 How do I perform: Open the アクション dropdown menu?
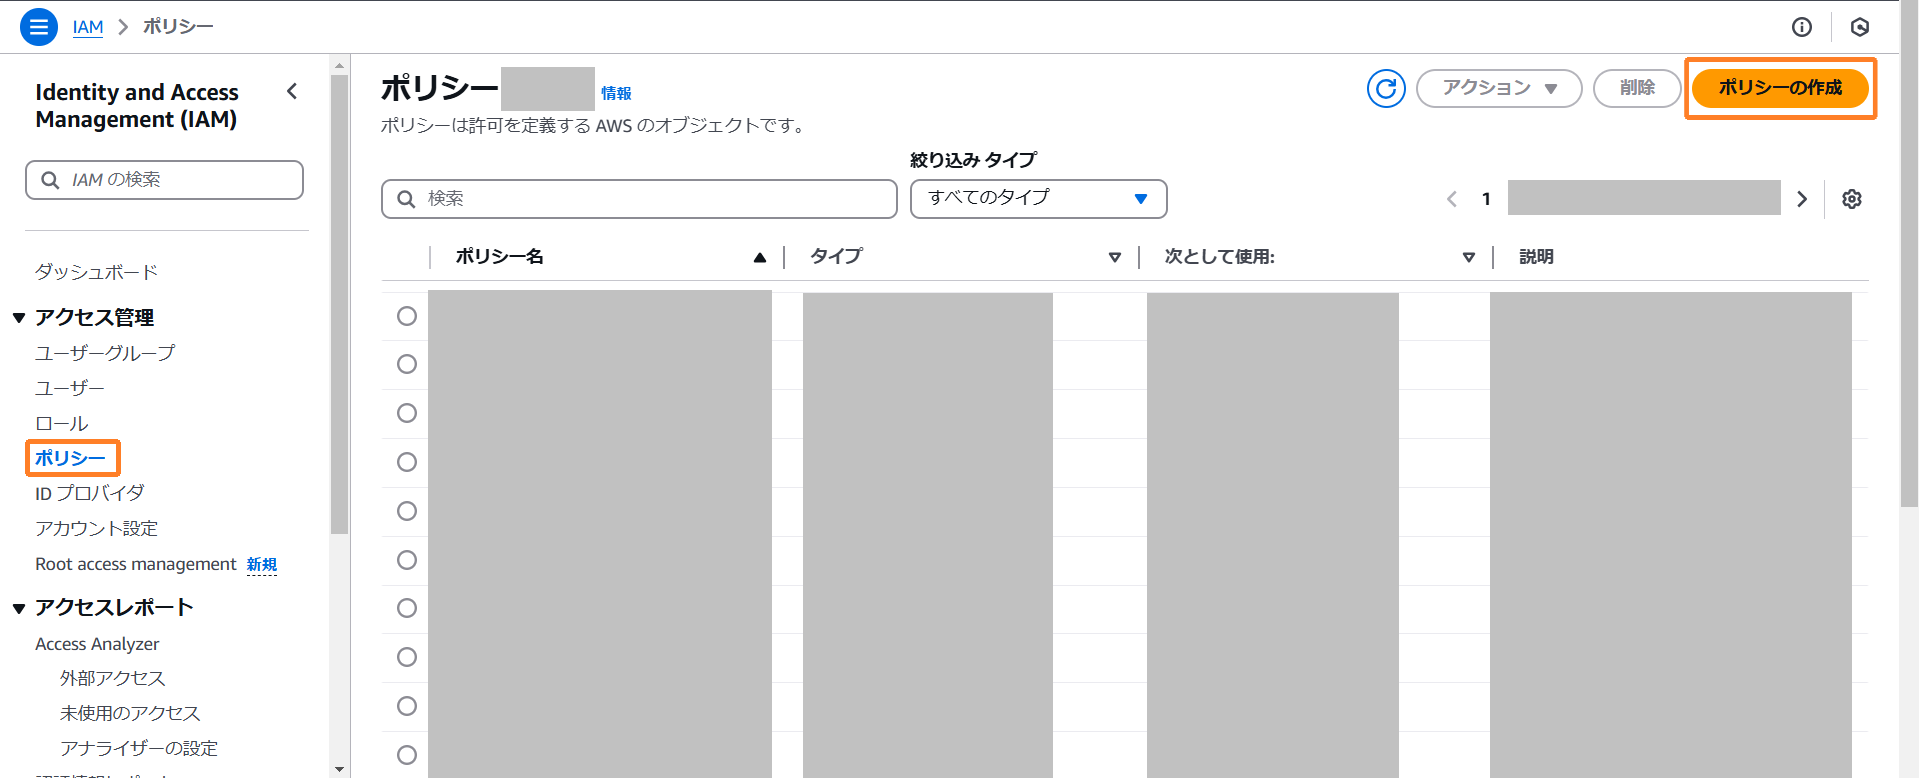click(1498, 88)
